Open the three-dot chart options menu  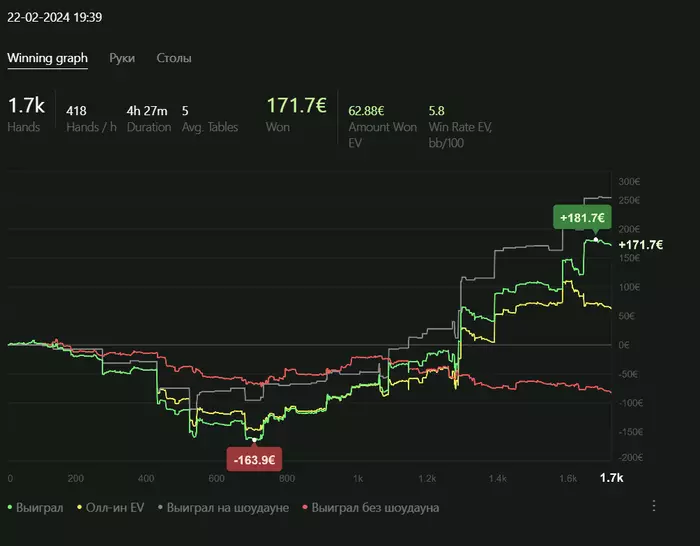coord(654,506)
